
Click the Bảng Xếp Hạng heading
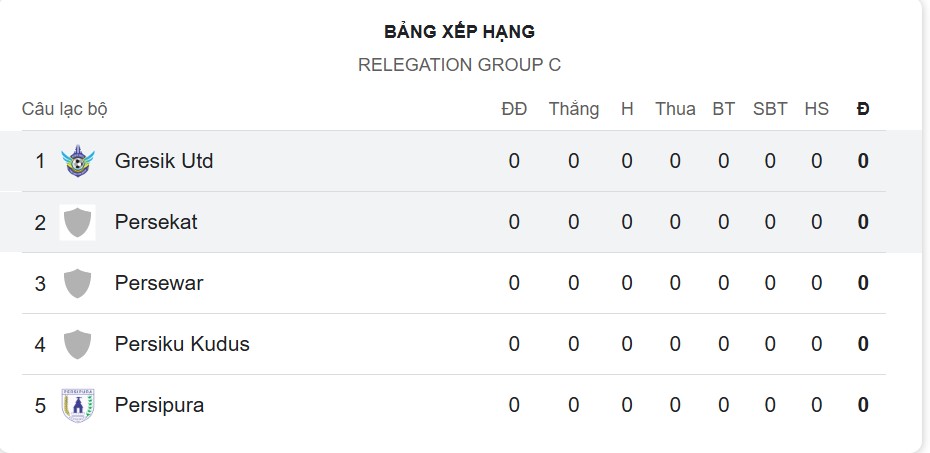[x=459, y=32]
